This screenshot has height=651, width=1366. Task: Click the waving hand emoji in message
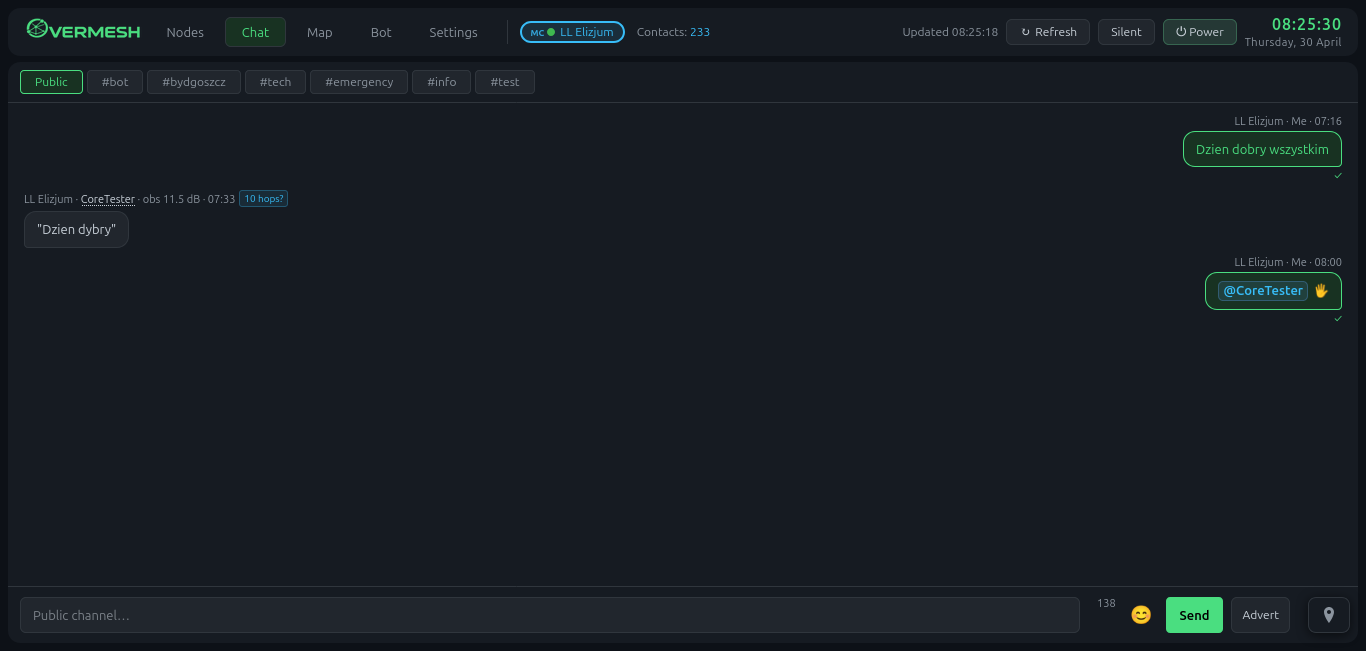pos(1321,291)
